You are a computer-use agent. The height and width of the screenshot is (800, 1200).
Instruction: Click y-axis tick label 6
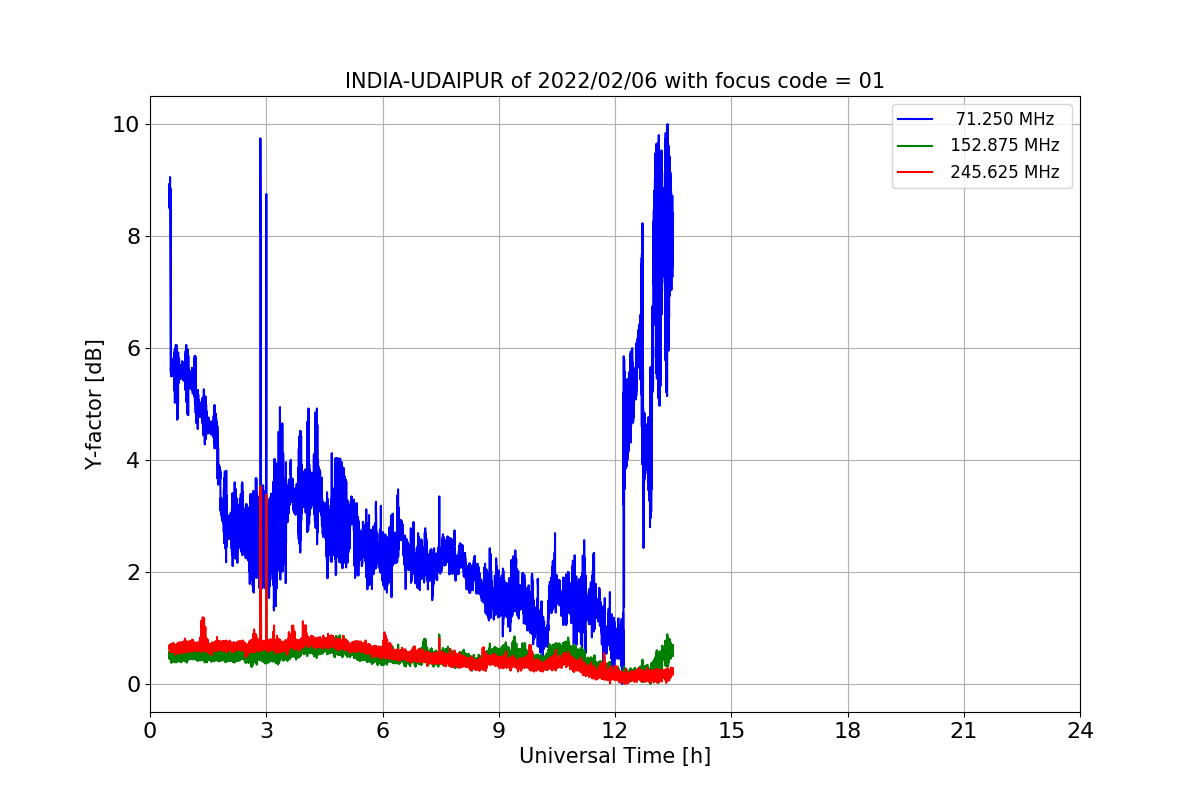131,348
